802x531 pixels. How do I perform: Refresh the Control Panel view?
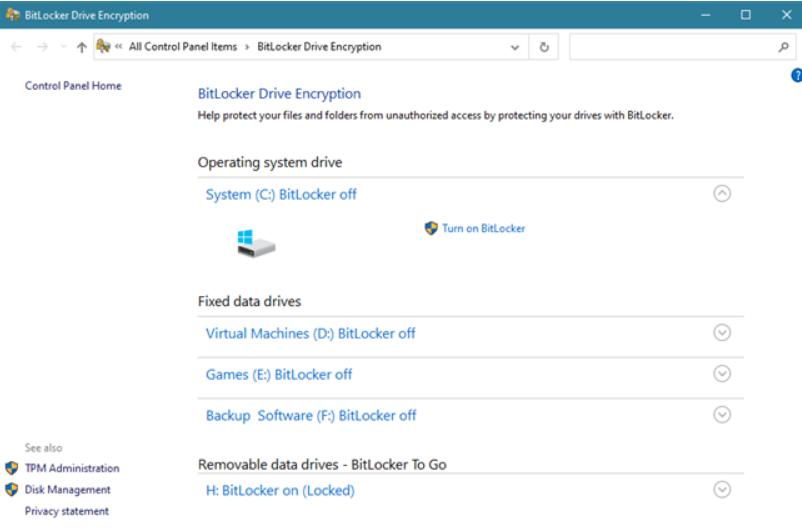click(x=544, y=47)
